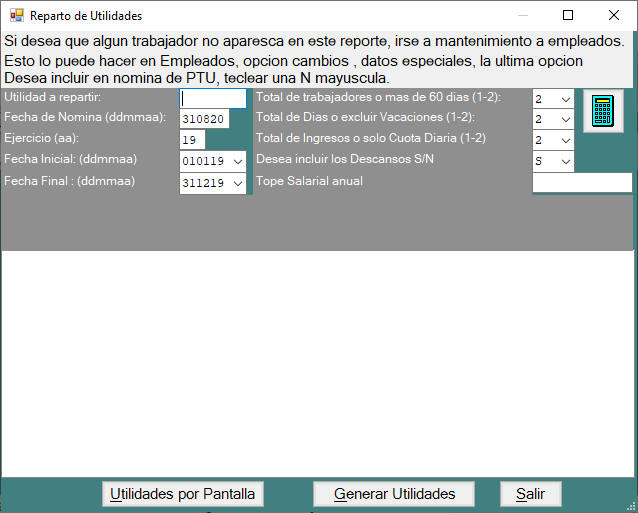
Task: Select the Ejercicio year field
Action: coord(192,140)
